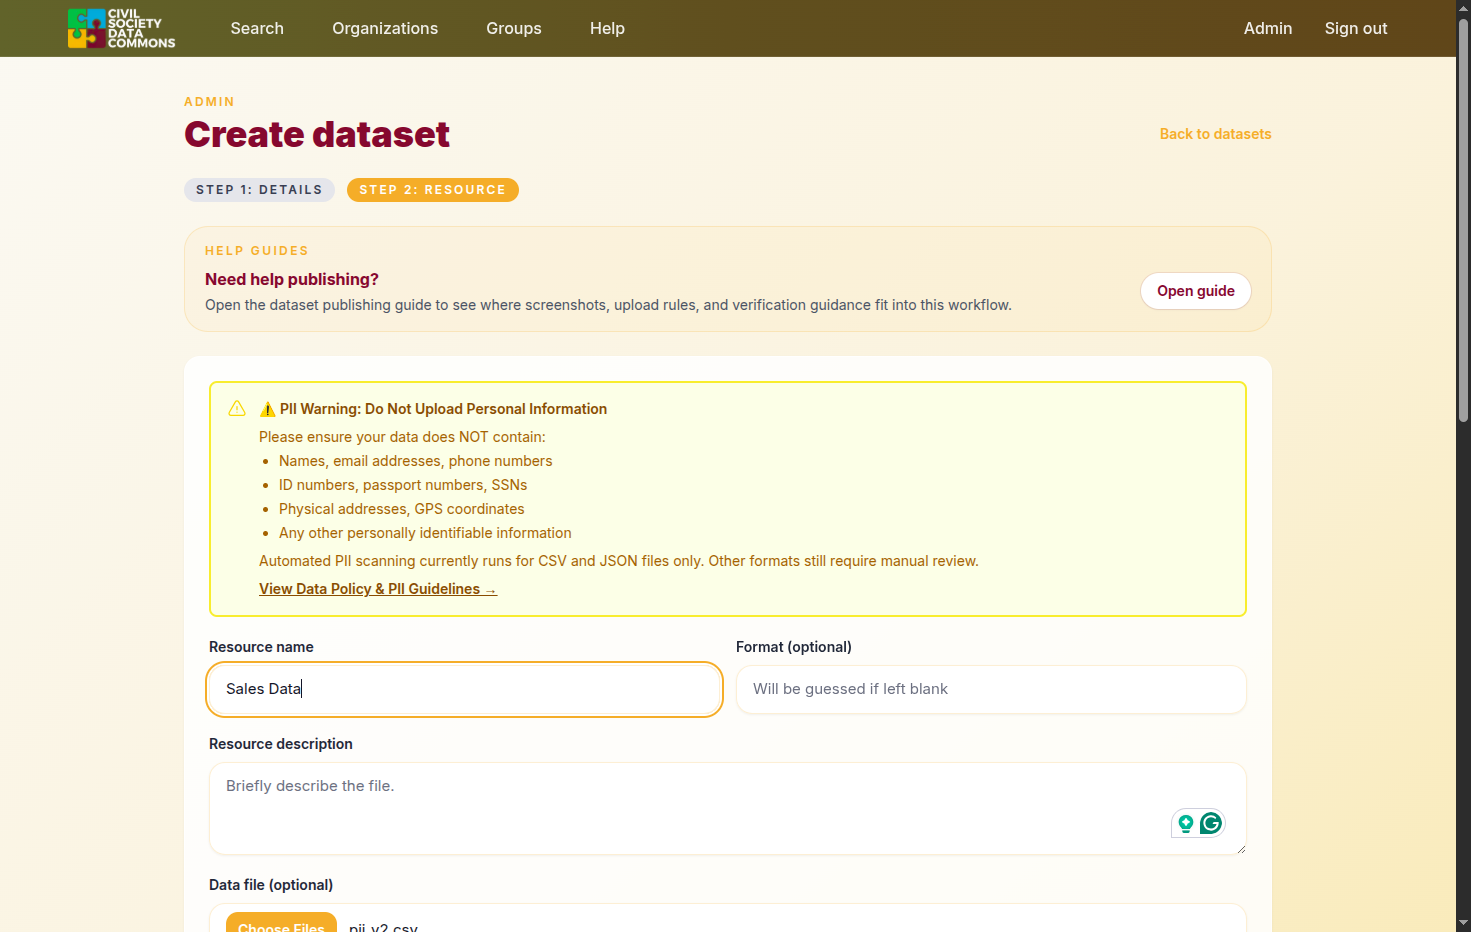Click 'Any other personally identifiable information' bullet
Viewport: 1471px width, 932px height.
tap(425, 533)
